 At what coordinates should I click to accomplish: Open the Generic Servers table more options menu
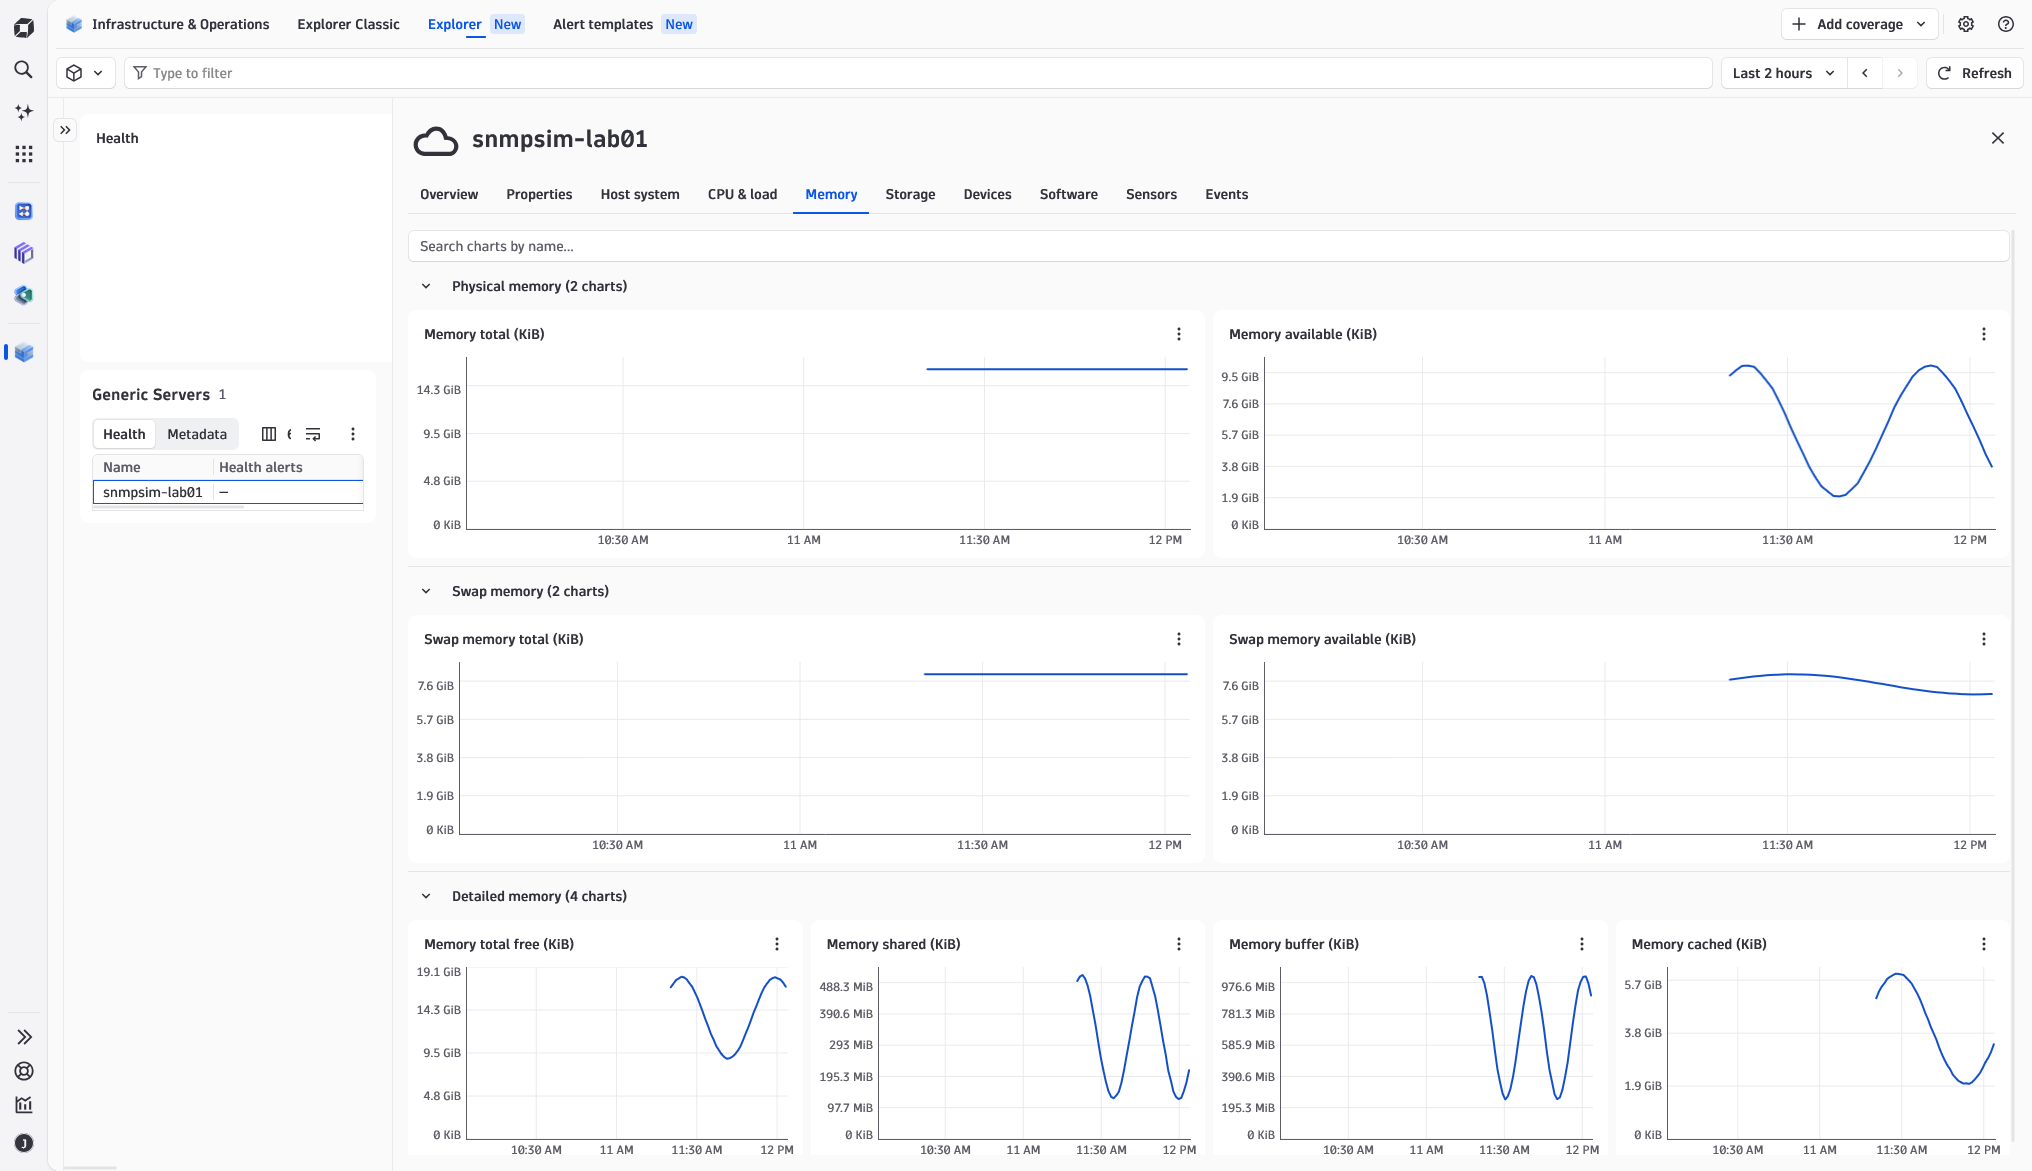[x=352, y=434]
